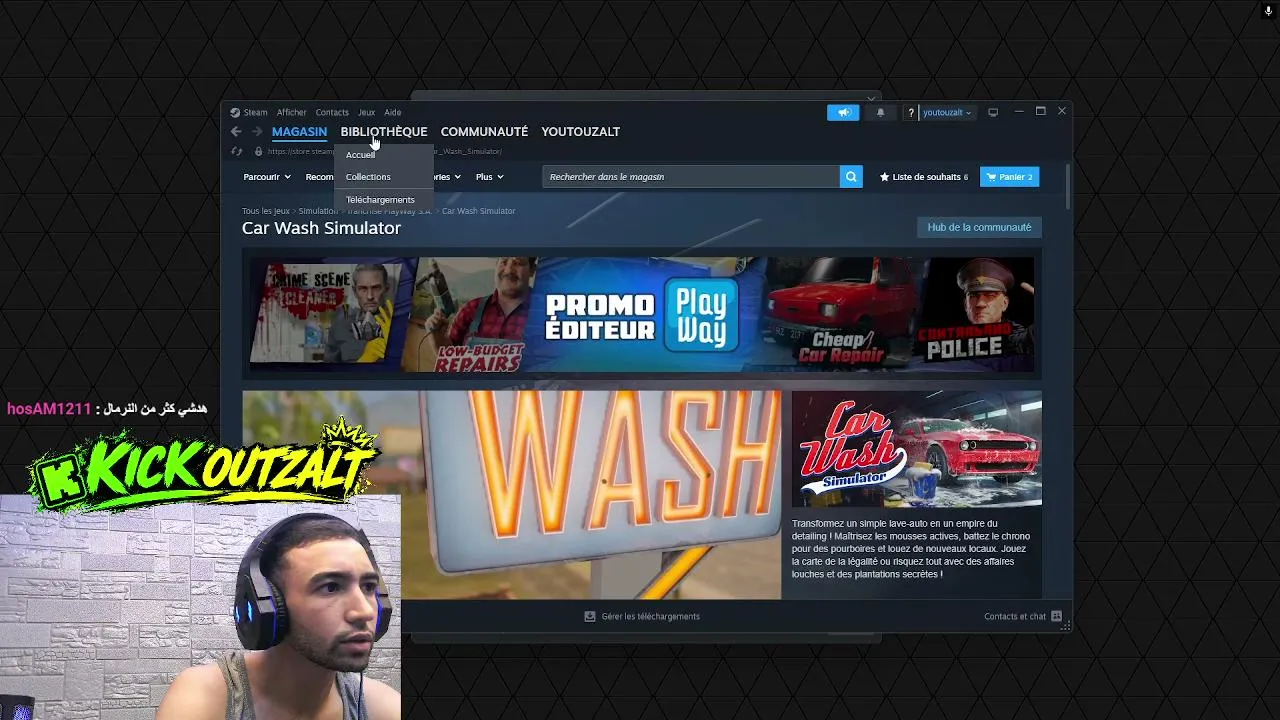The width and height of the screenshot is (1280, 720).
Task: Switch to the MAGASIN tab
Action: [x=299, y=131]
